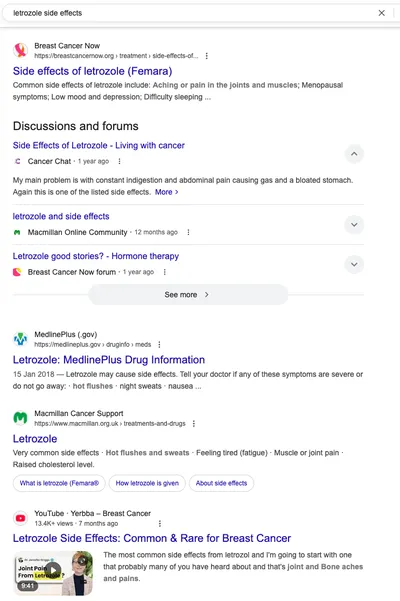Expand the letrozole and side effects discussion

354,225
